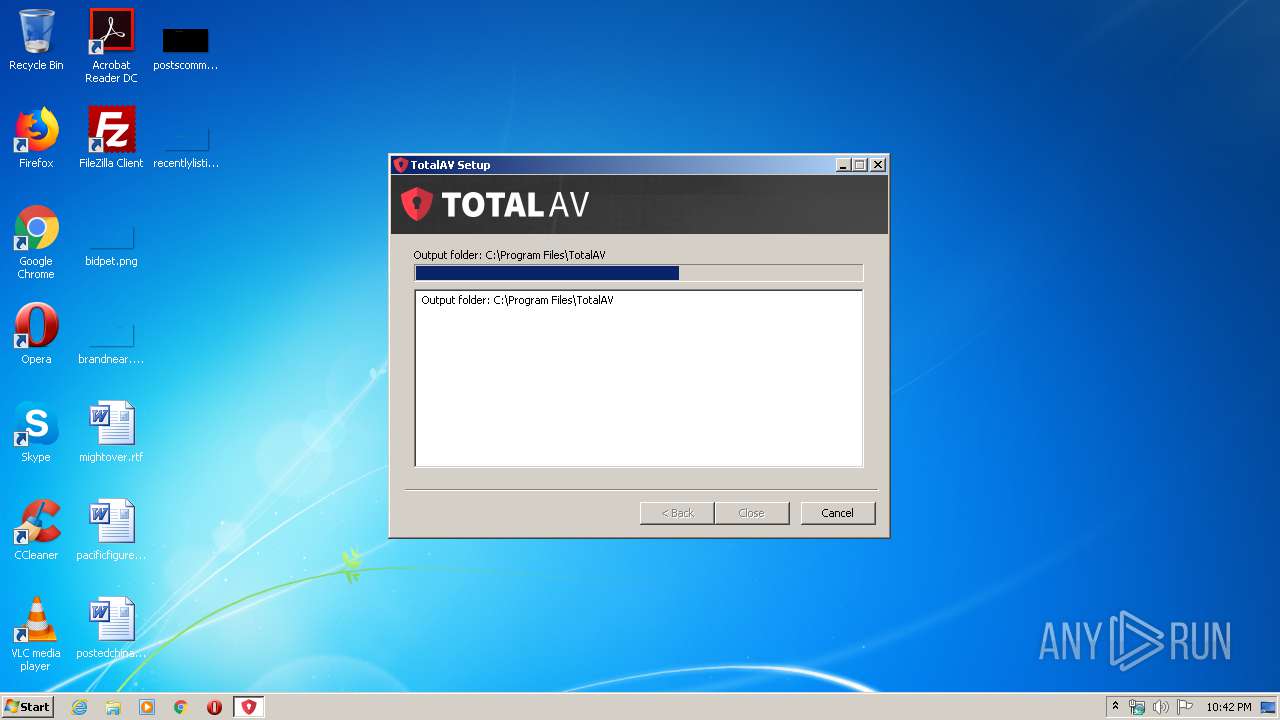
Task: Select the Output folder line in log
Action: point(517,300)
